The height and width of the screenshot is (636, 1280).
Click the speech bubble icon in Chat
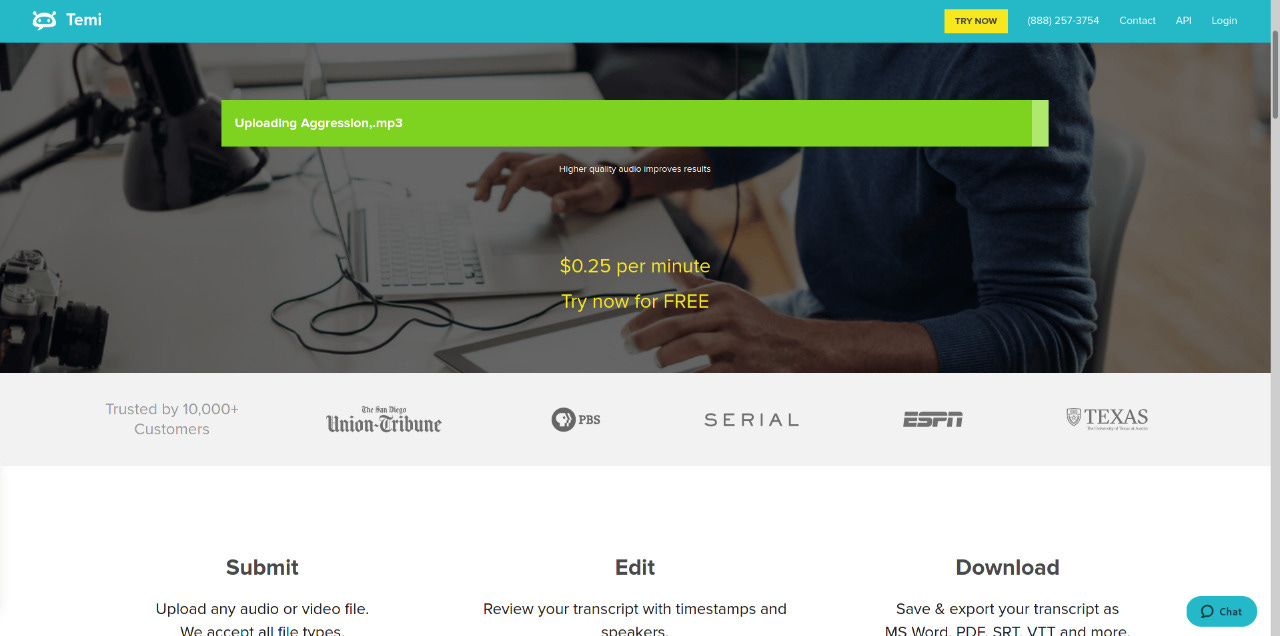point(1206,611)
